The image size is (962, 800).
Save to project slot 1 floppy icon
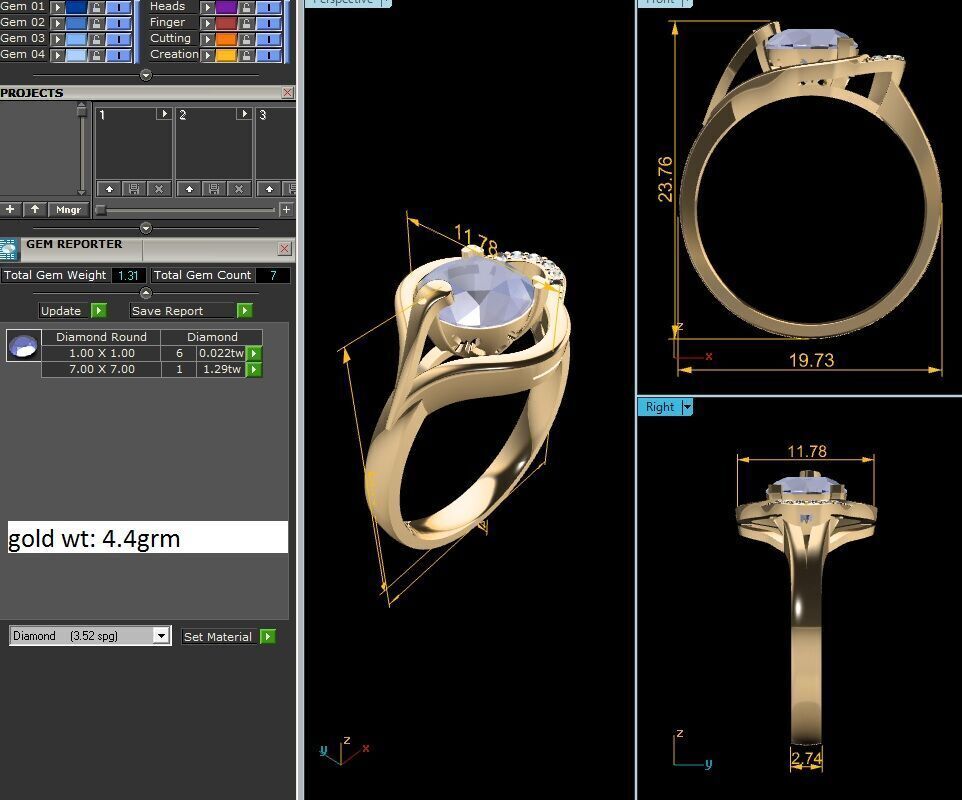[x=134, y=189]
